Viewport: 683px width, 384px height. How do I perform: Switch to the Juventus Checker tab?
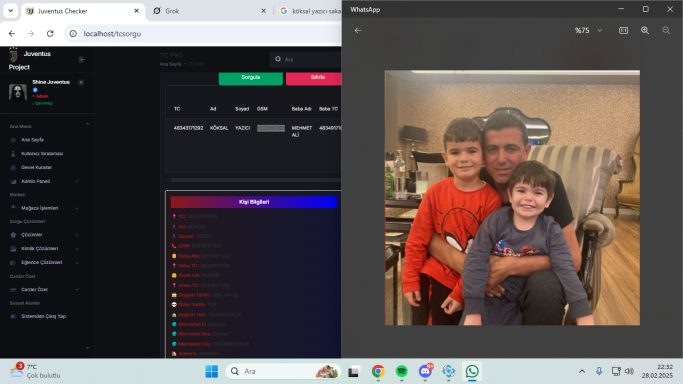click(82, 11)
